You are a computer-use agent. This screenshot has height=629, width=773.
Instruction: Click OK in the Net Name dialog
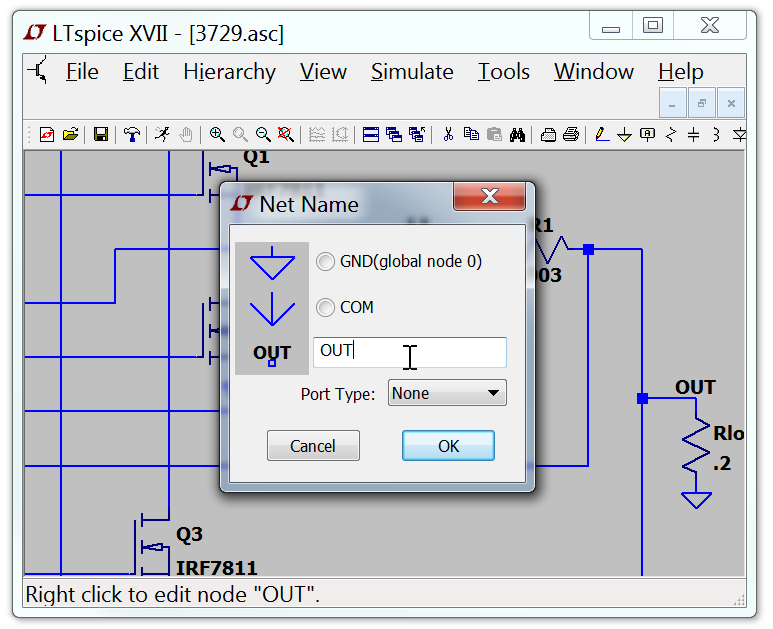click(x=448, y=446)
